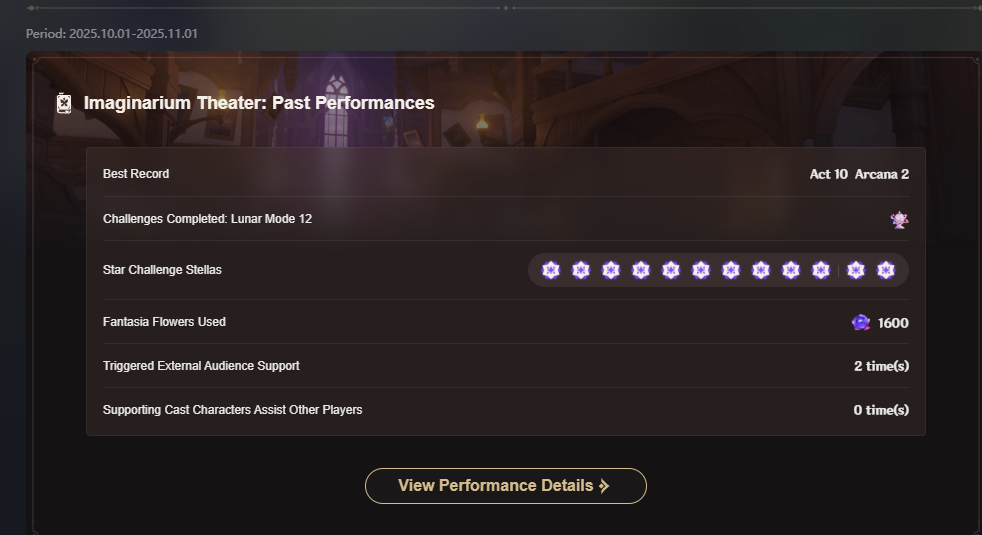Viewport: 982px width, 535px height.
Task: Click the 1600 Fantasia Flowers value
Action: (893, 322)
